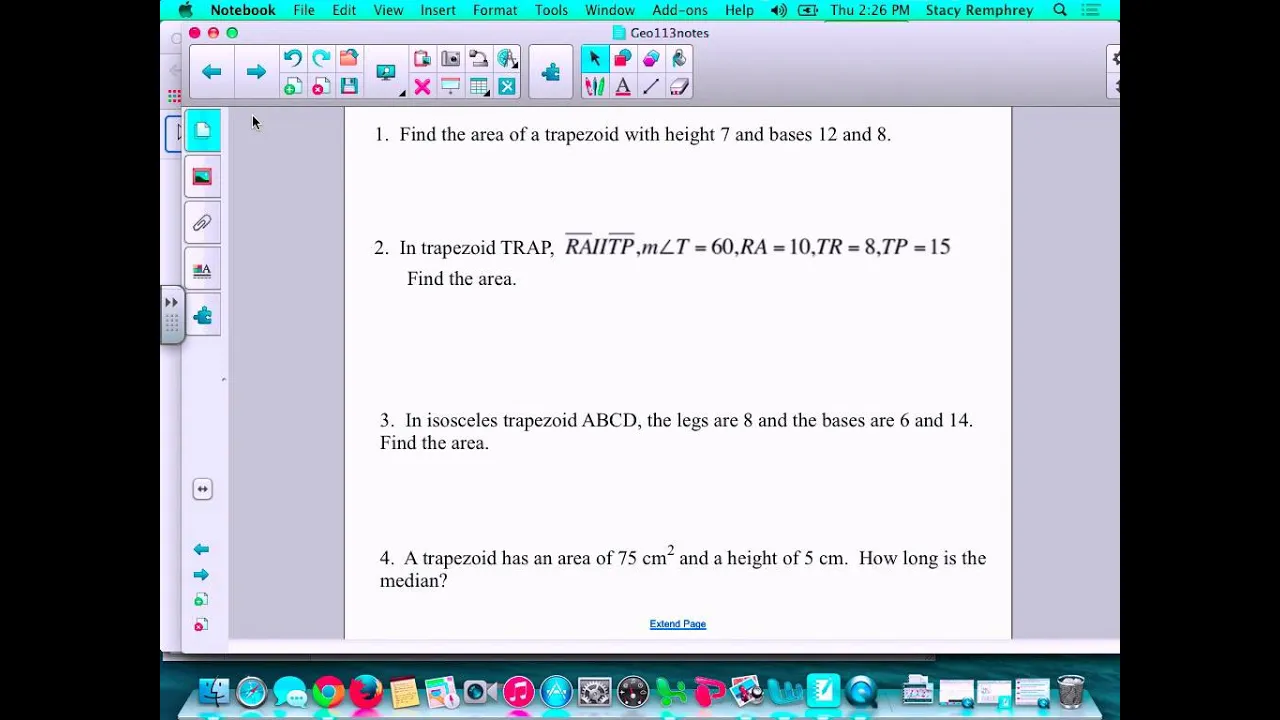Click Stacy Remphrey user name
Viewport: 1280px width, 720px height.
(979, 10)
